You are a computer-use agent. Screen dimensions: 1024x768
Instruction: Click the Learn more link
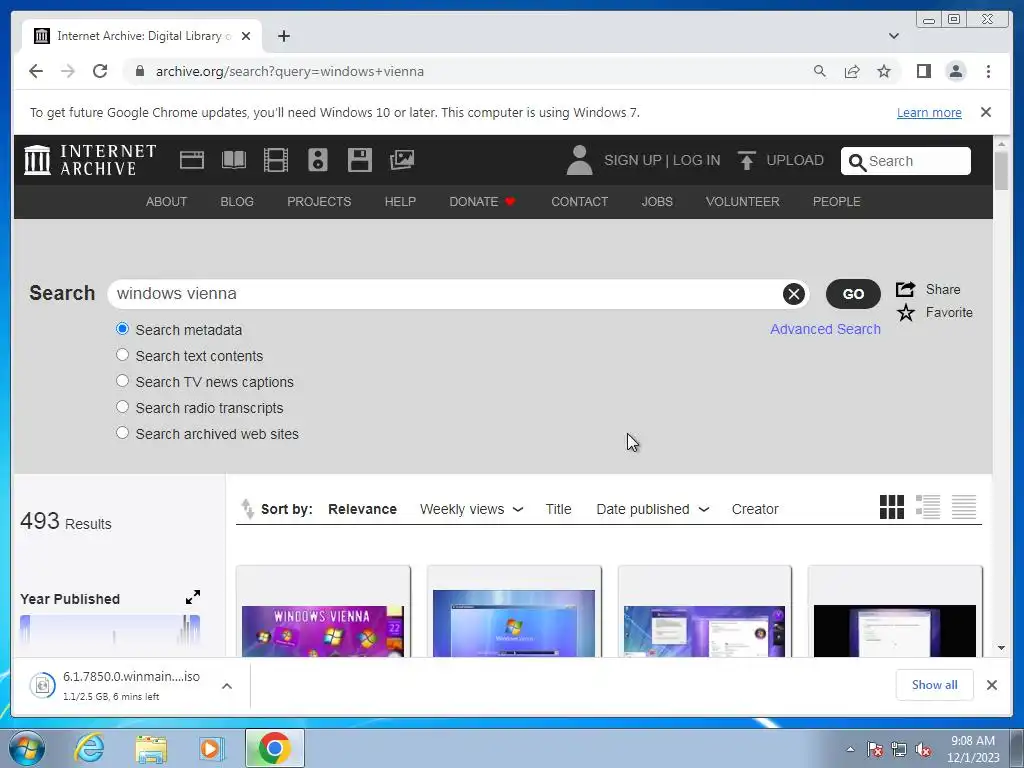coord(929,112)
